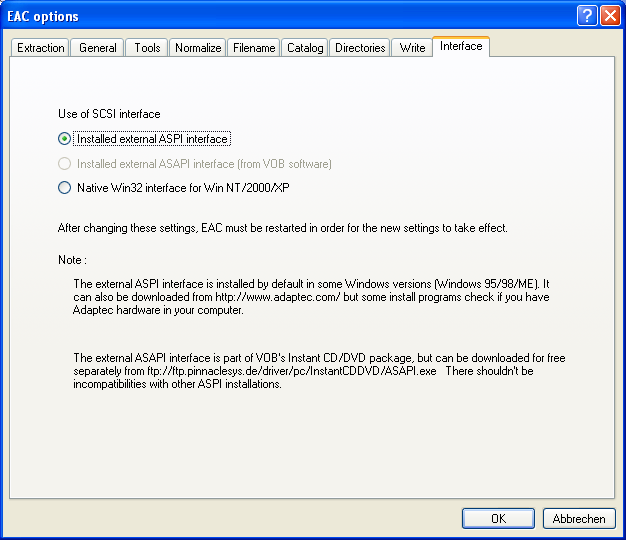Select Installed external ASPI interface option
Image resolution: width=626 pixels, height=540 pixels.
65,139
